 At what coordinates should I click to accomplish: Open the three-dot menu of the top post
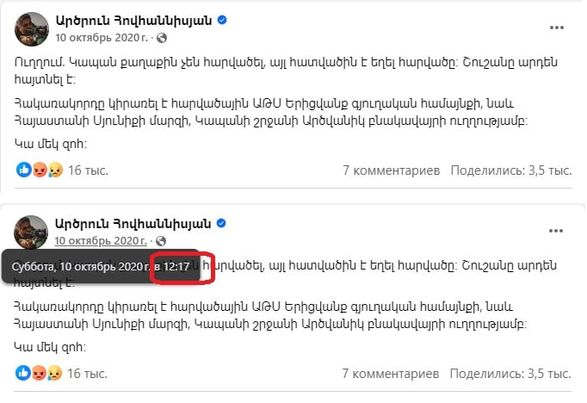point(556,28)
